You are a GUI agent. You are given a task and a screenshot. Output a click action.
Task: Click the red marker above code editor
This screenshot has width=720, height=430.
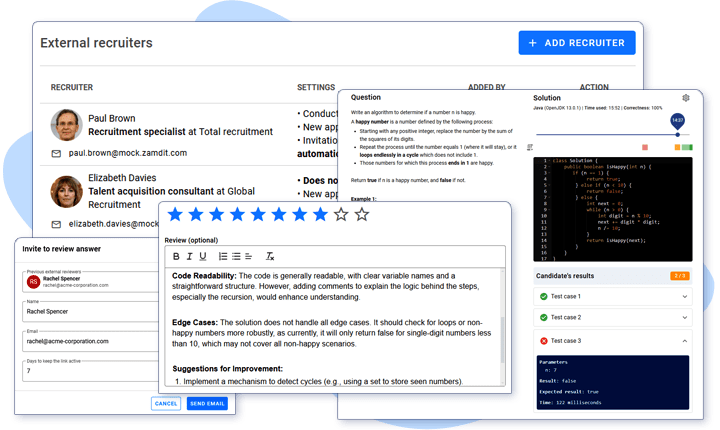coord(645,147)
